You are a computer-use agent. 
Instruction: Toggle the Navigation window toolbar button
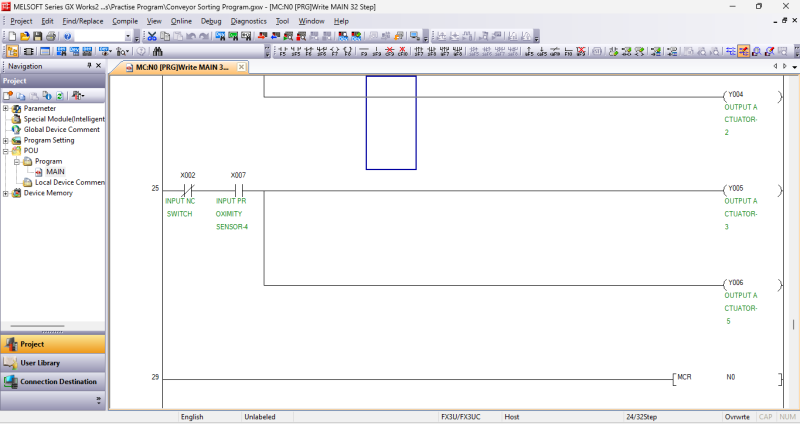[12, 51]
